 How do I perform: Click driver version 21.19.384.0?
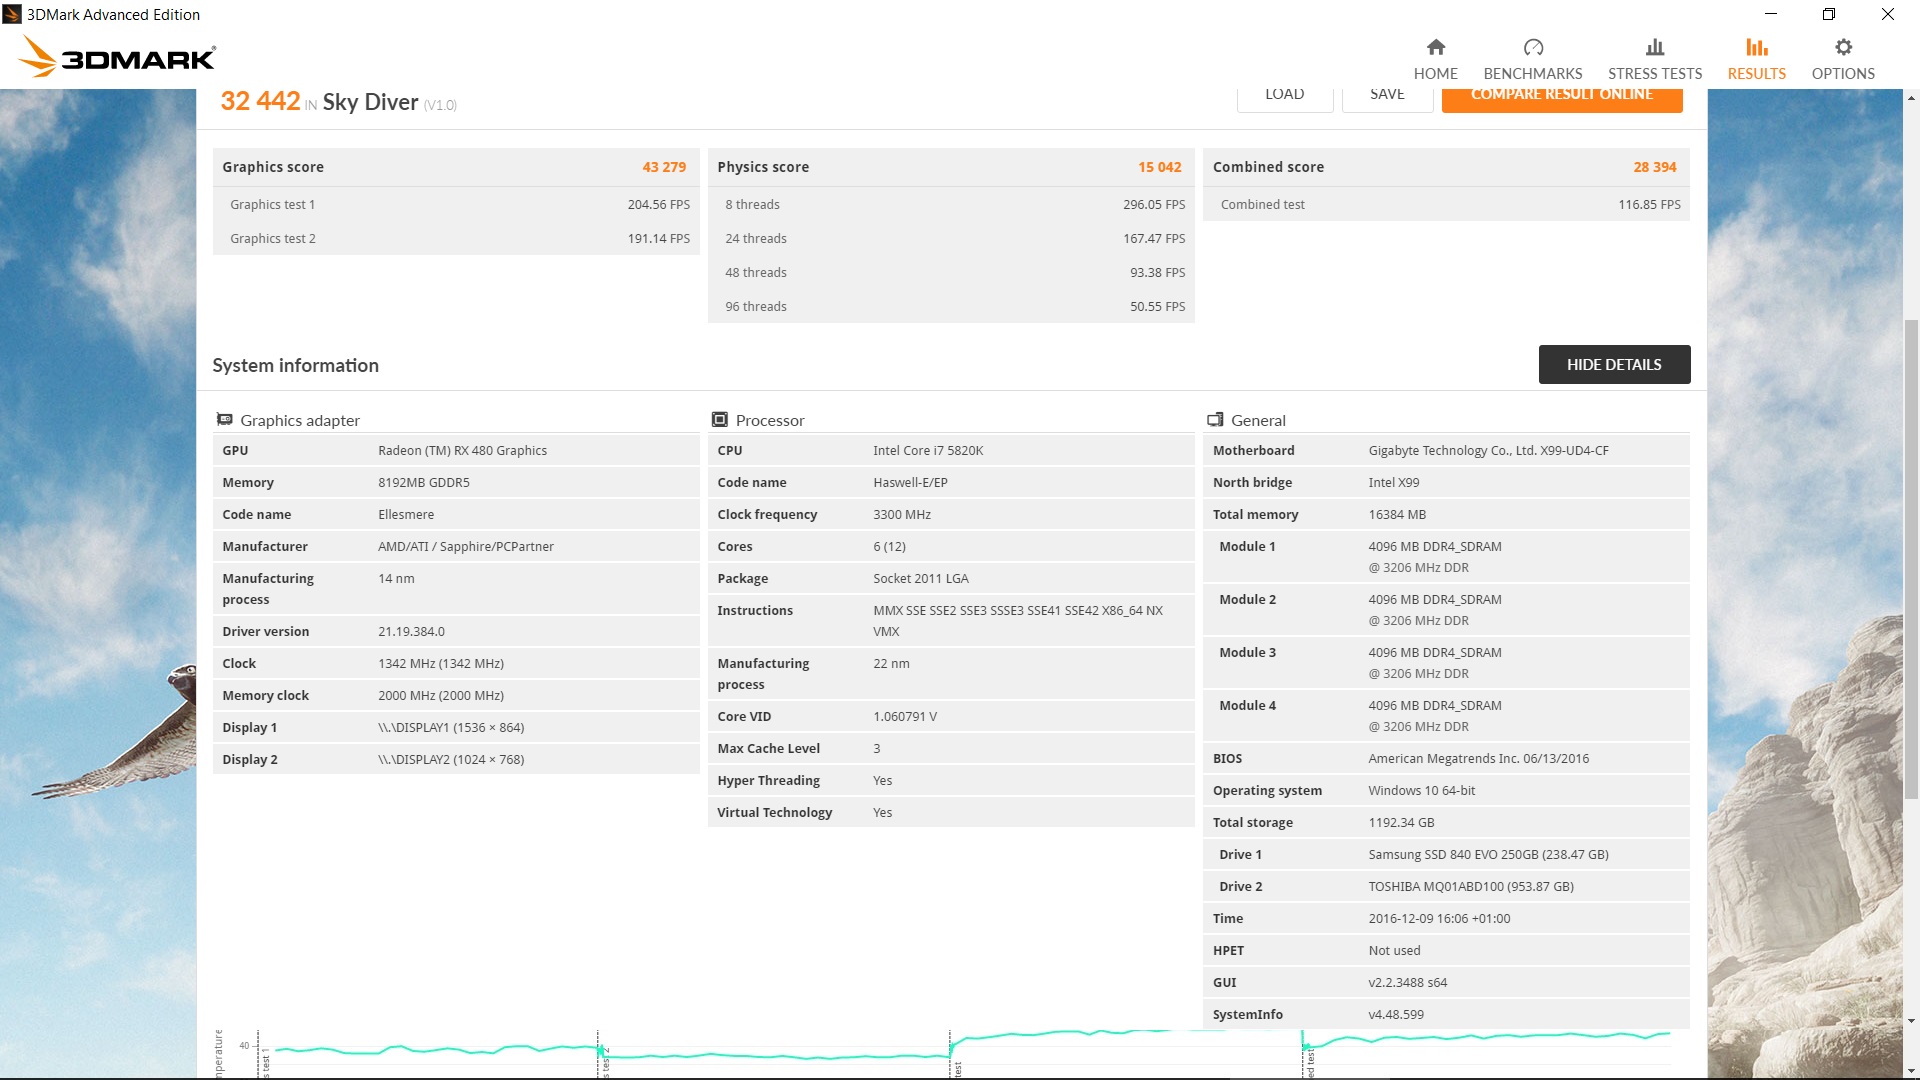point(411,631)
